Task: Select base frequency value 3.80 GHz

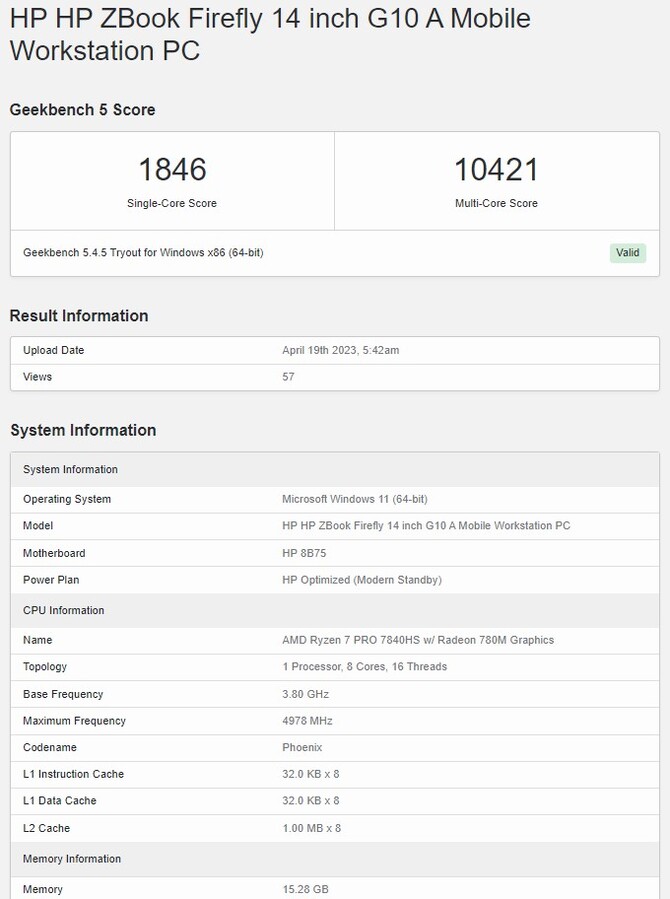Action: 305,694
